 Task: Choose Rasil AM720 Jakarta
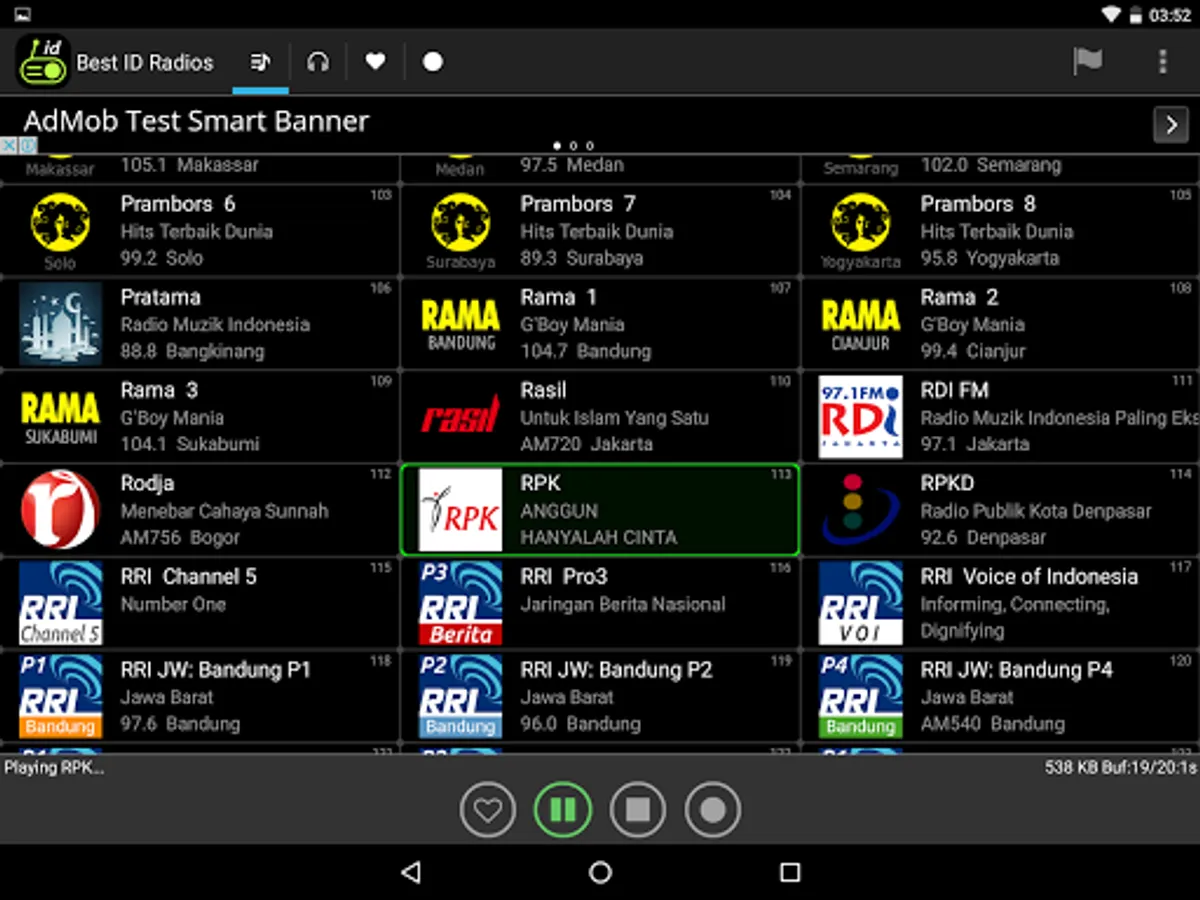pos(600,417)
